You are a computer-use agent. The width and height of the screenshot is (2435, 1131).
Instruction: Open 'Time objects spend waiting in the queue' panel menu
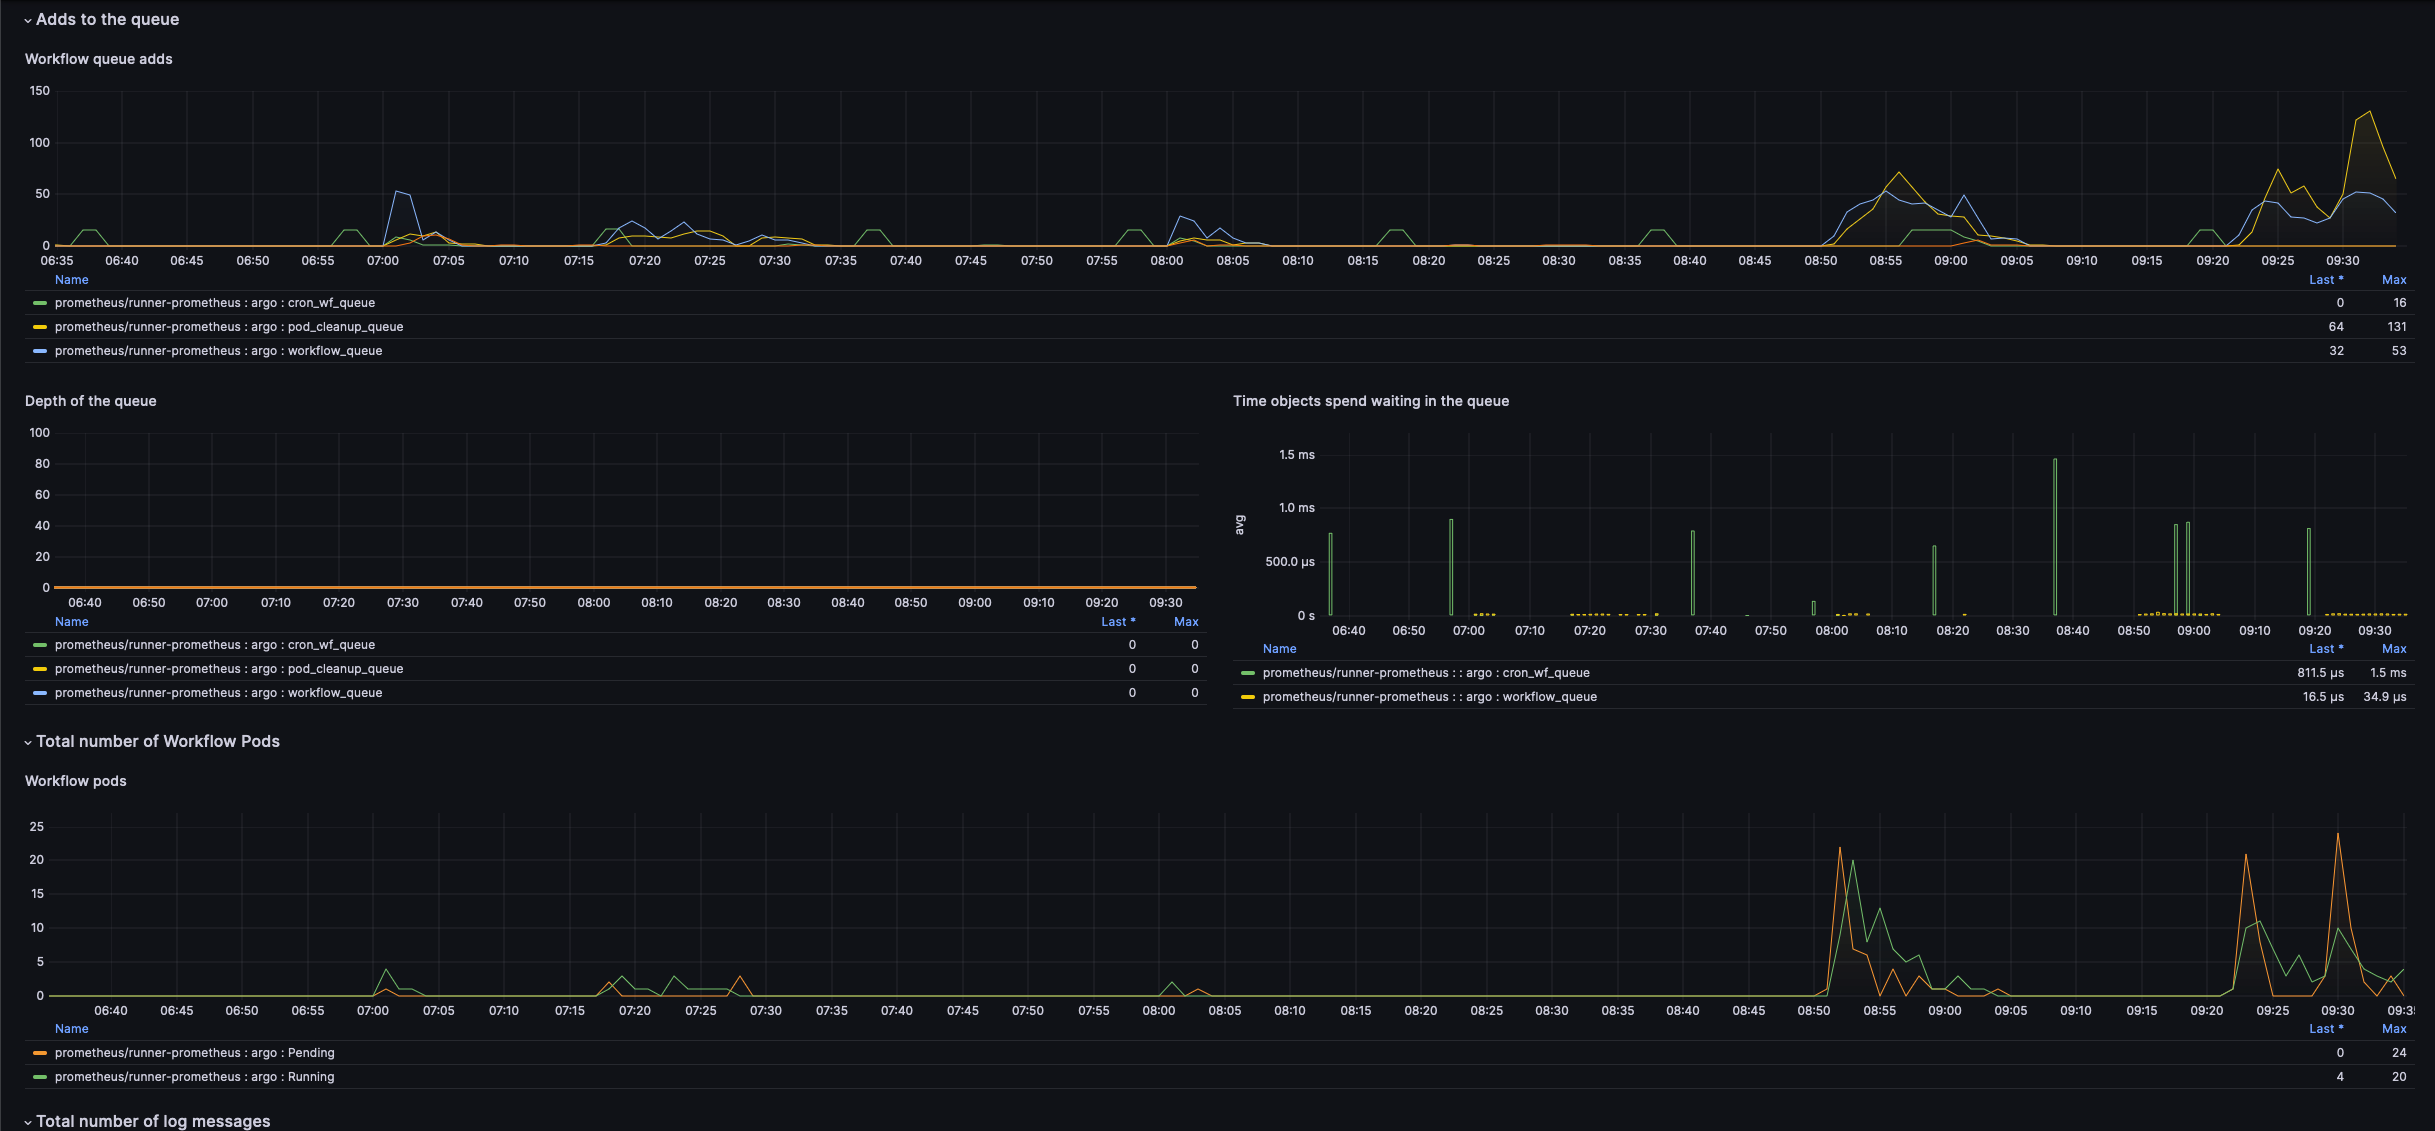[x=1370, y=401]
